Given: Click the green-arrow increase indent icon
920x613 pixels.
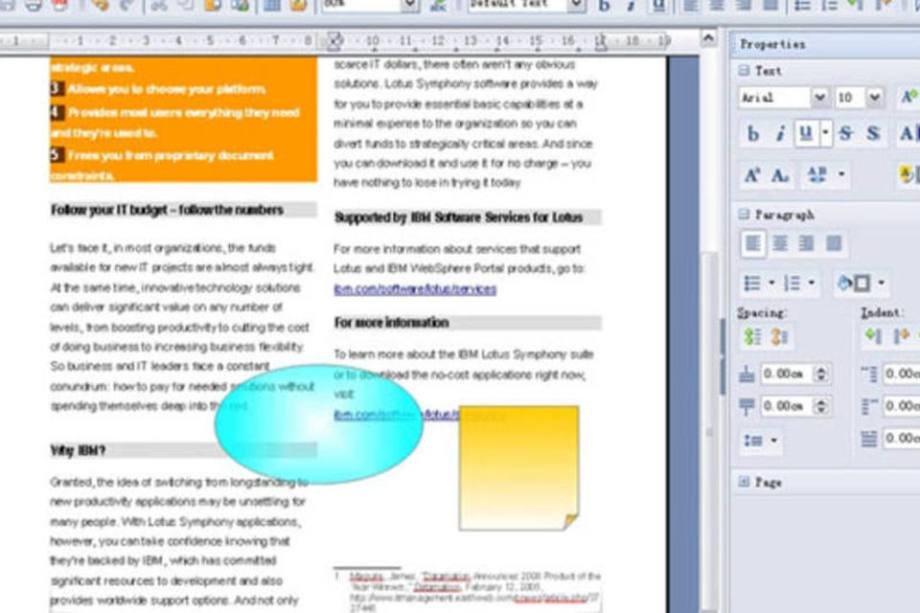Looking at the screenshot, I should pyautogui.click(x=873, y=336).
